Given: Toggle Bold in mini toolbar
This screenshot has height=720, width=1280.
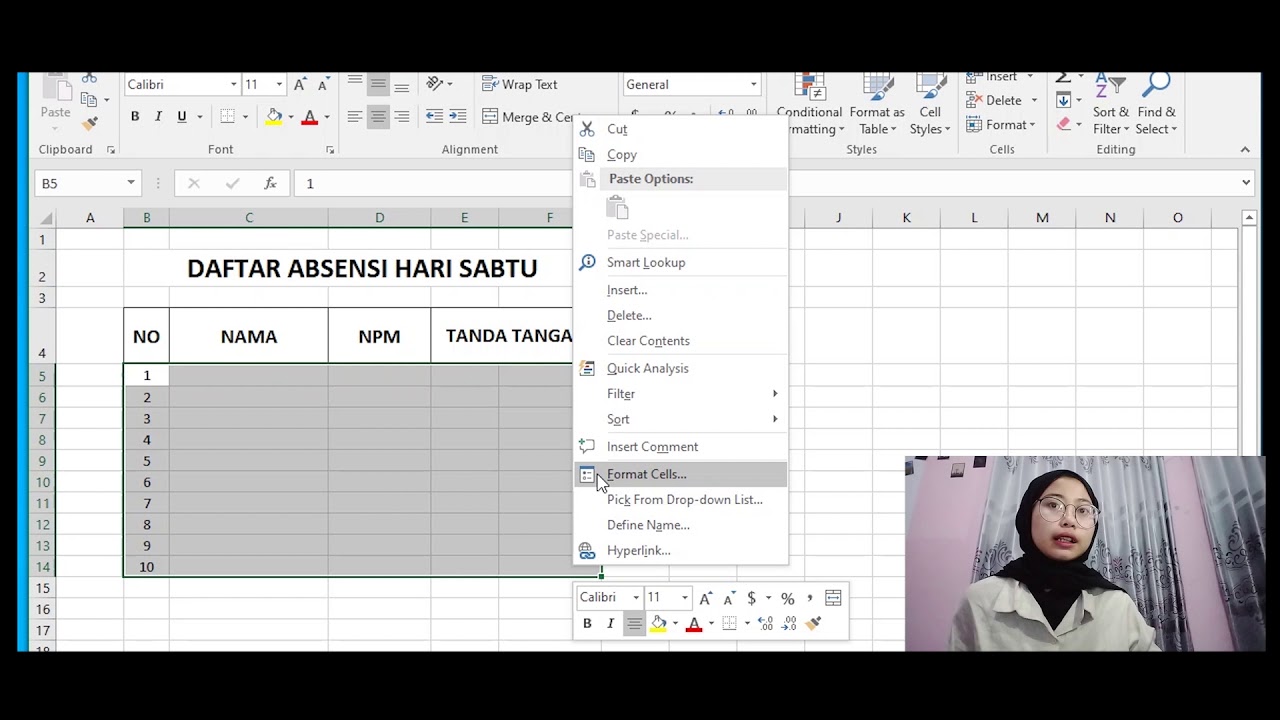Looking at the screenshot, I should [x=587, y=623].
